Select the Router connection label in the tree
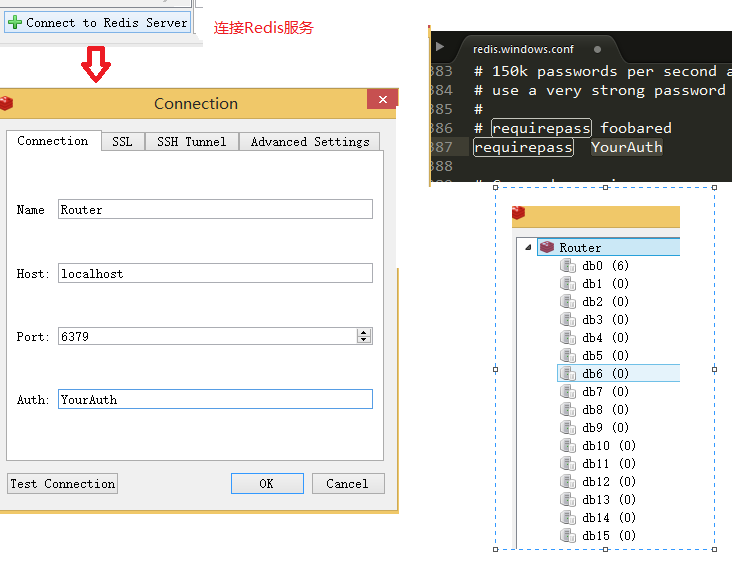The height and width of the screenshot is (564, 732). pos(580,247)
